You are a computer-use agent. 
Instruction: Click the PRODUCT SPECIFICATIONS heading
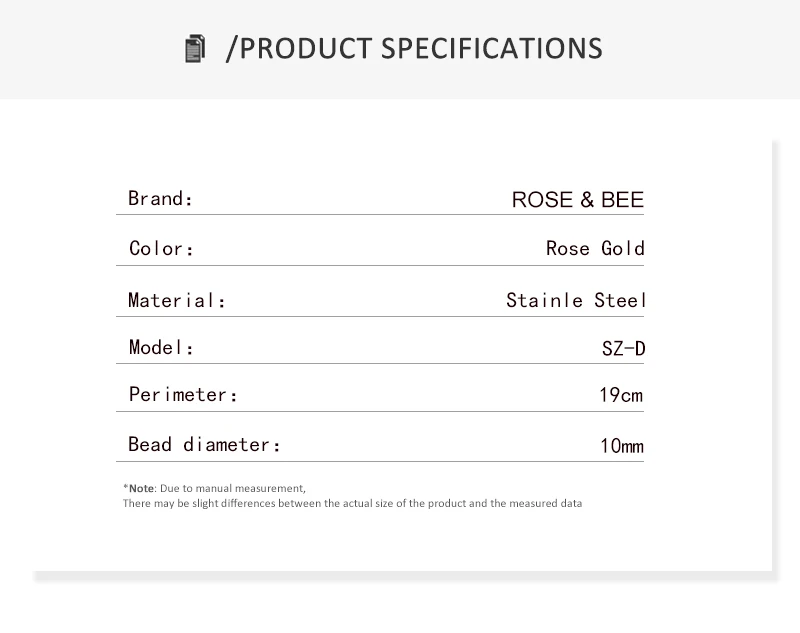414,48
